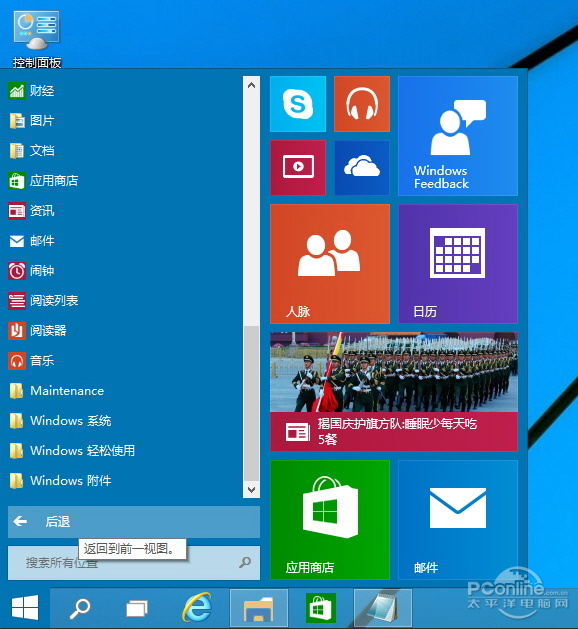578x629 pixels.
Task: Open 邮件 in the app list
Action: point(31,241)
